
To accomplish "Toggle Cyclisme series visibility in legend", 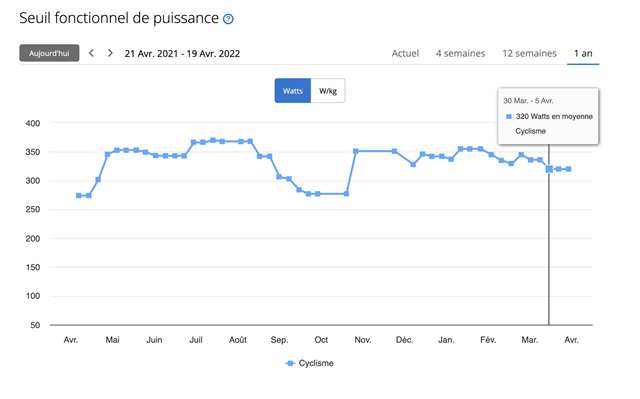I will click(x=309, y=363).
